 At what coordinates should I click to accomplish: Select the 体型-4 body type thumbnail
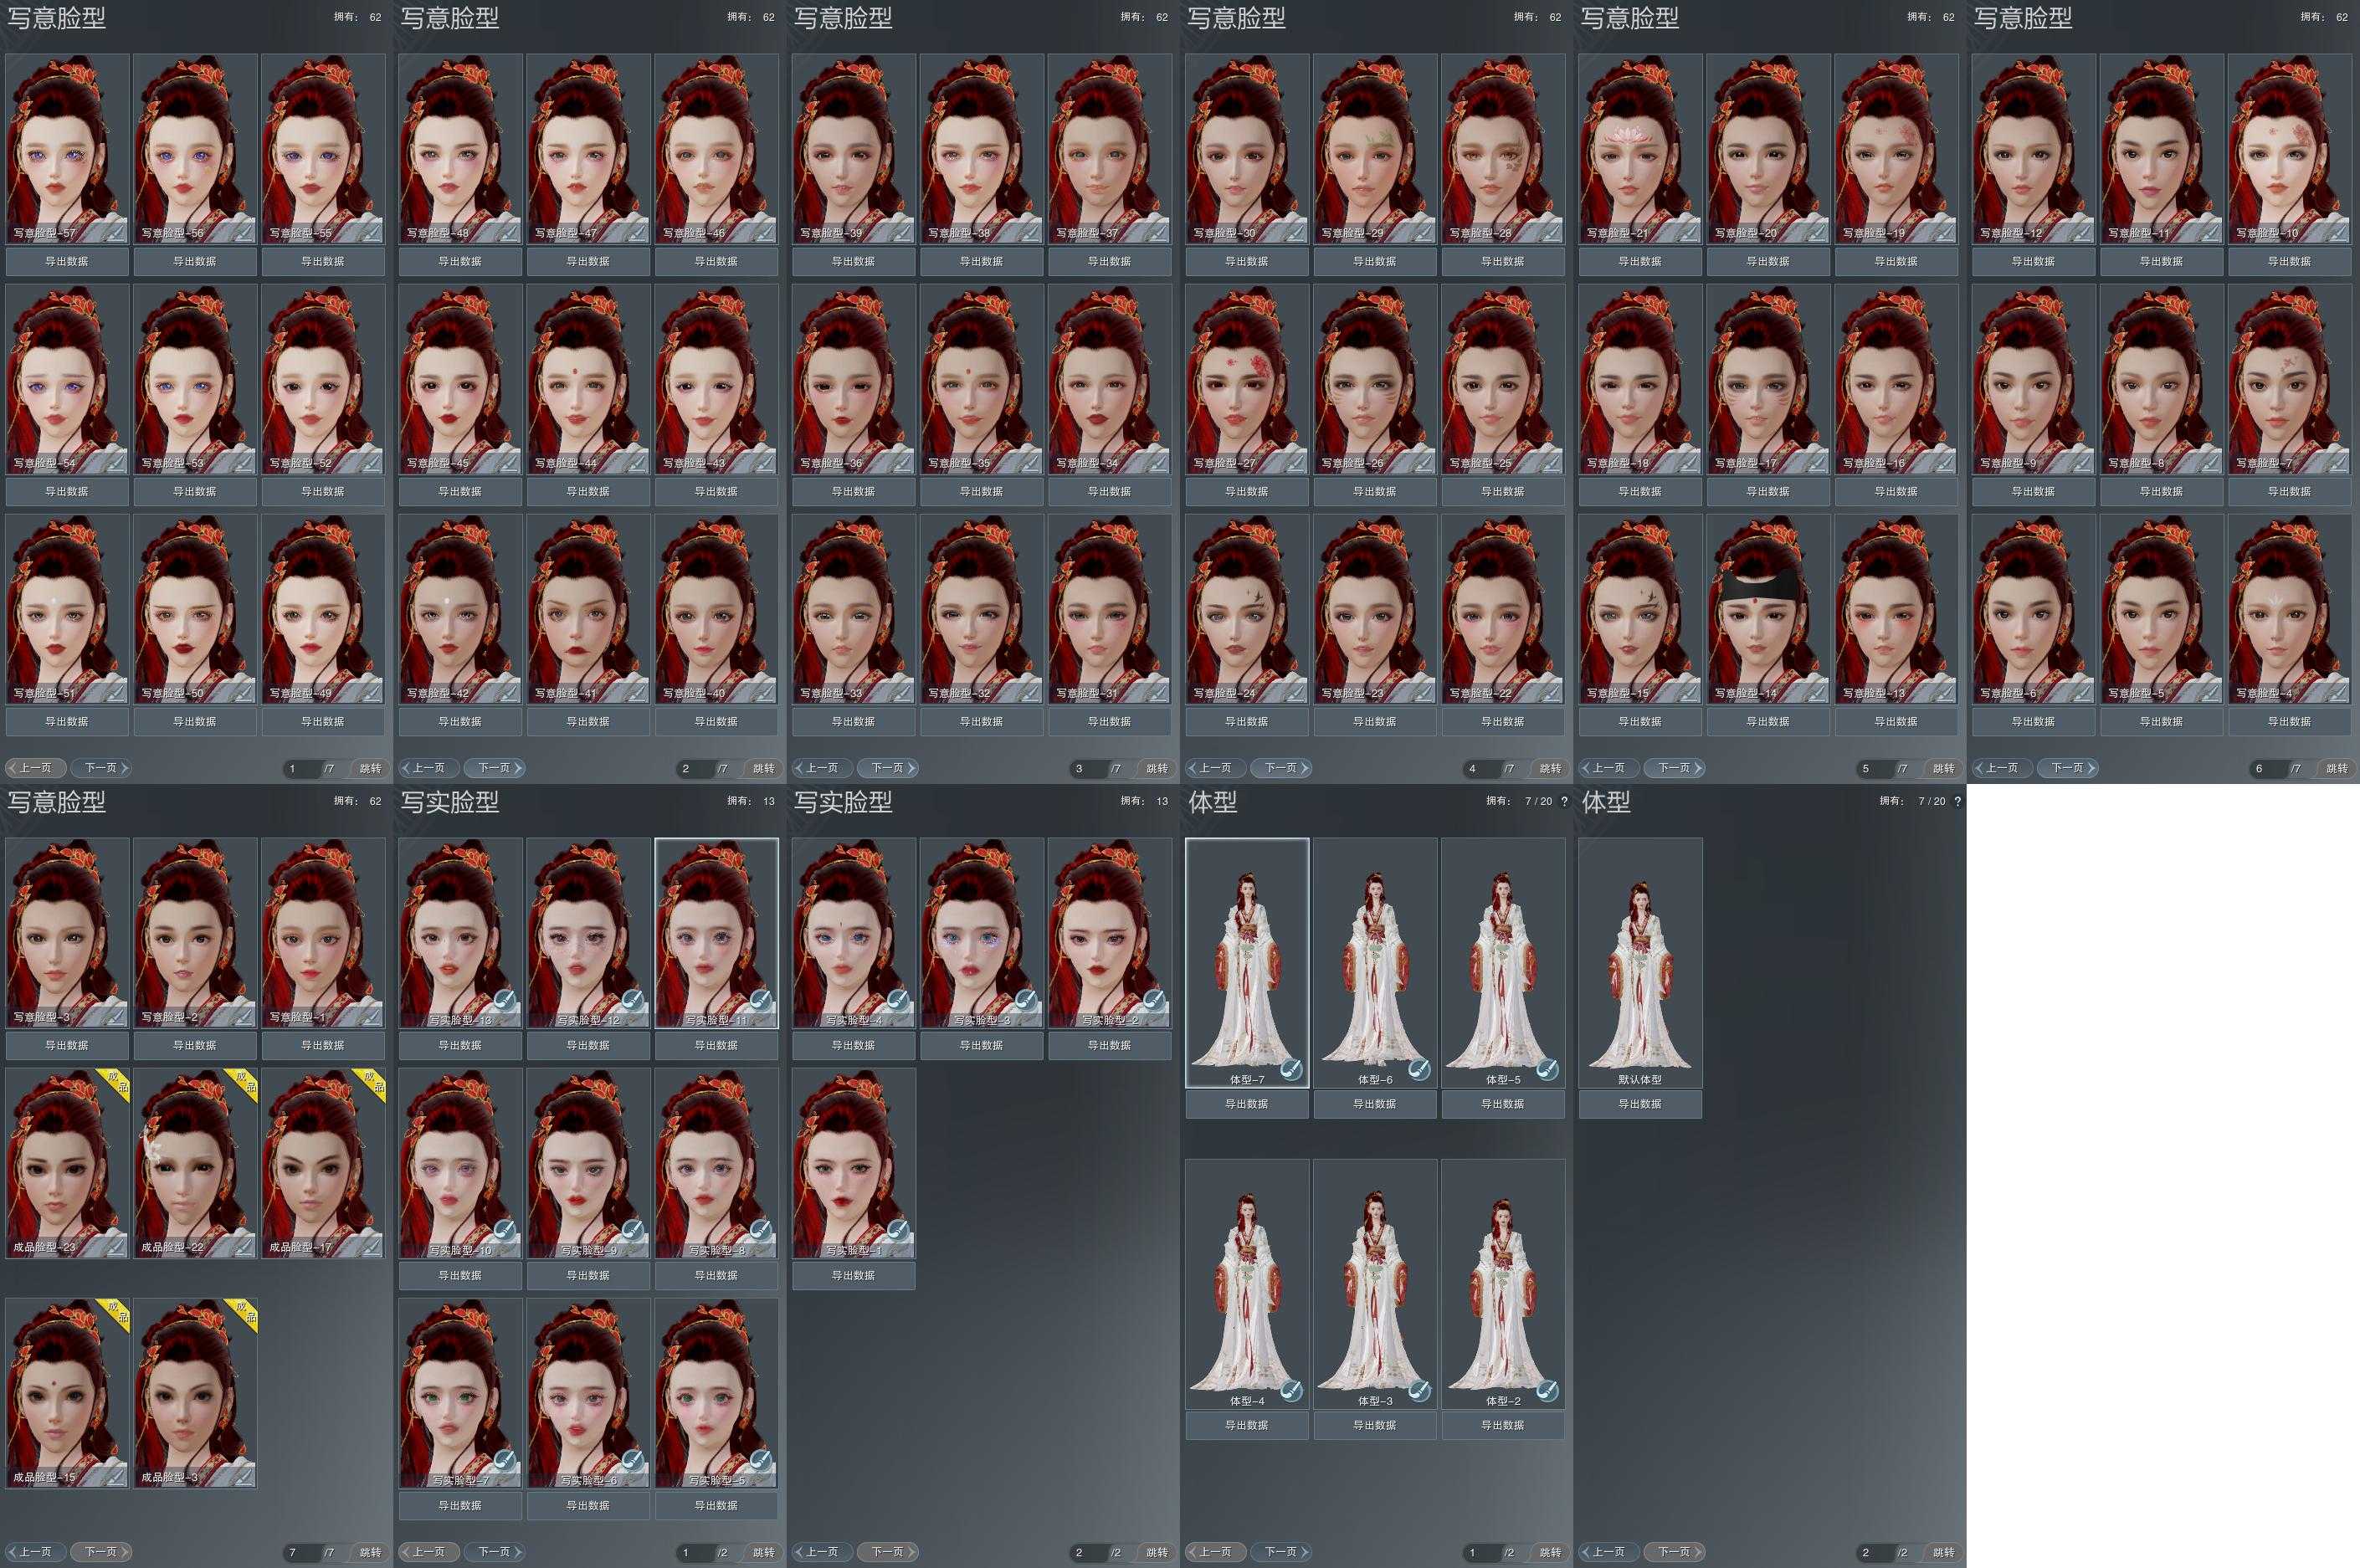click(x=1247, y=1283)
